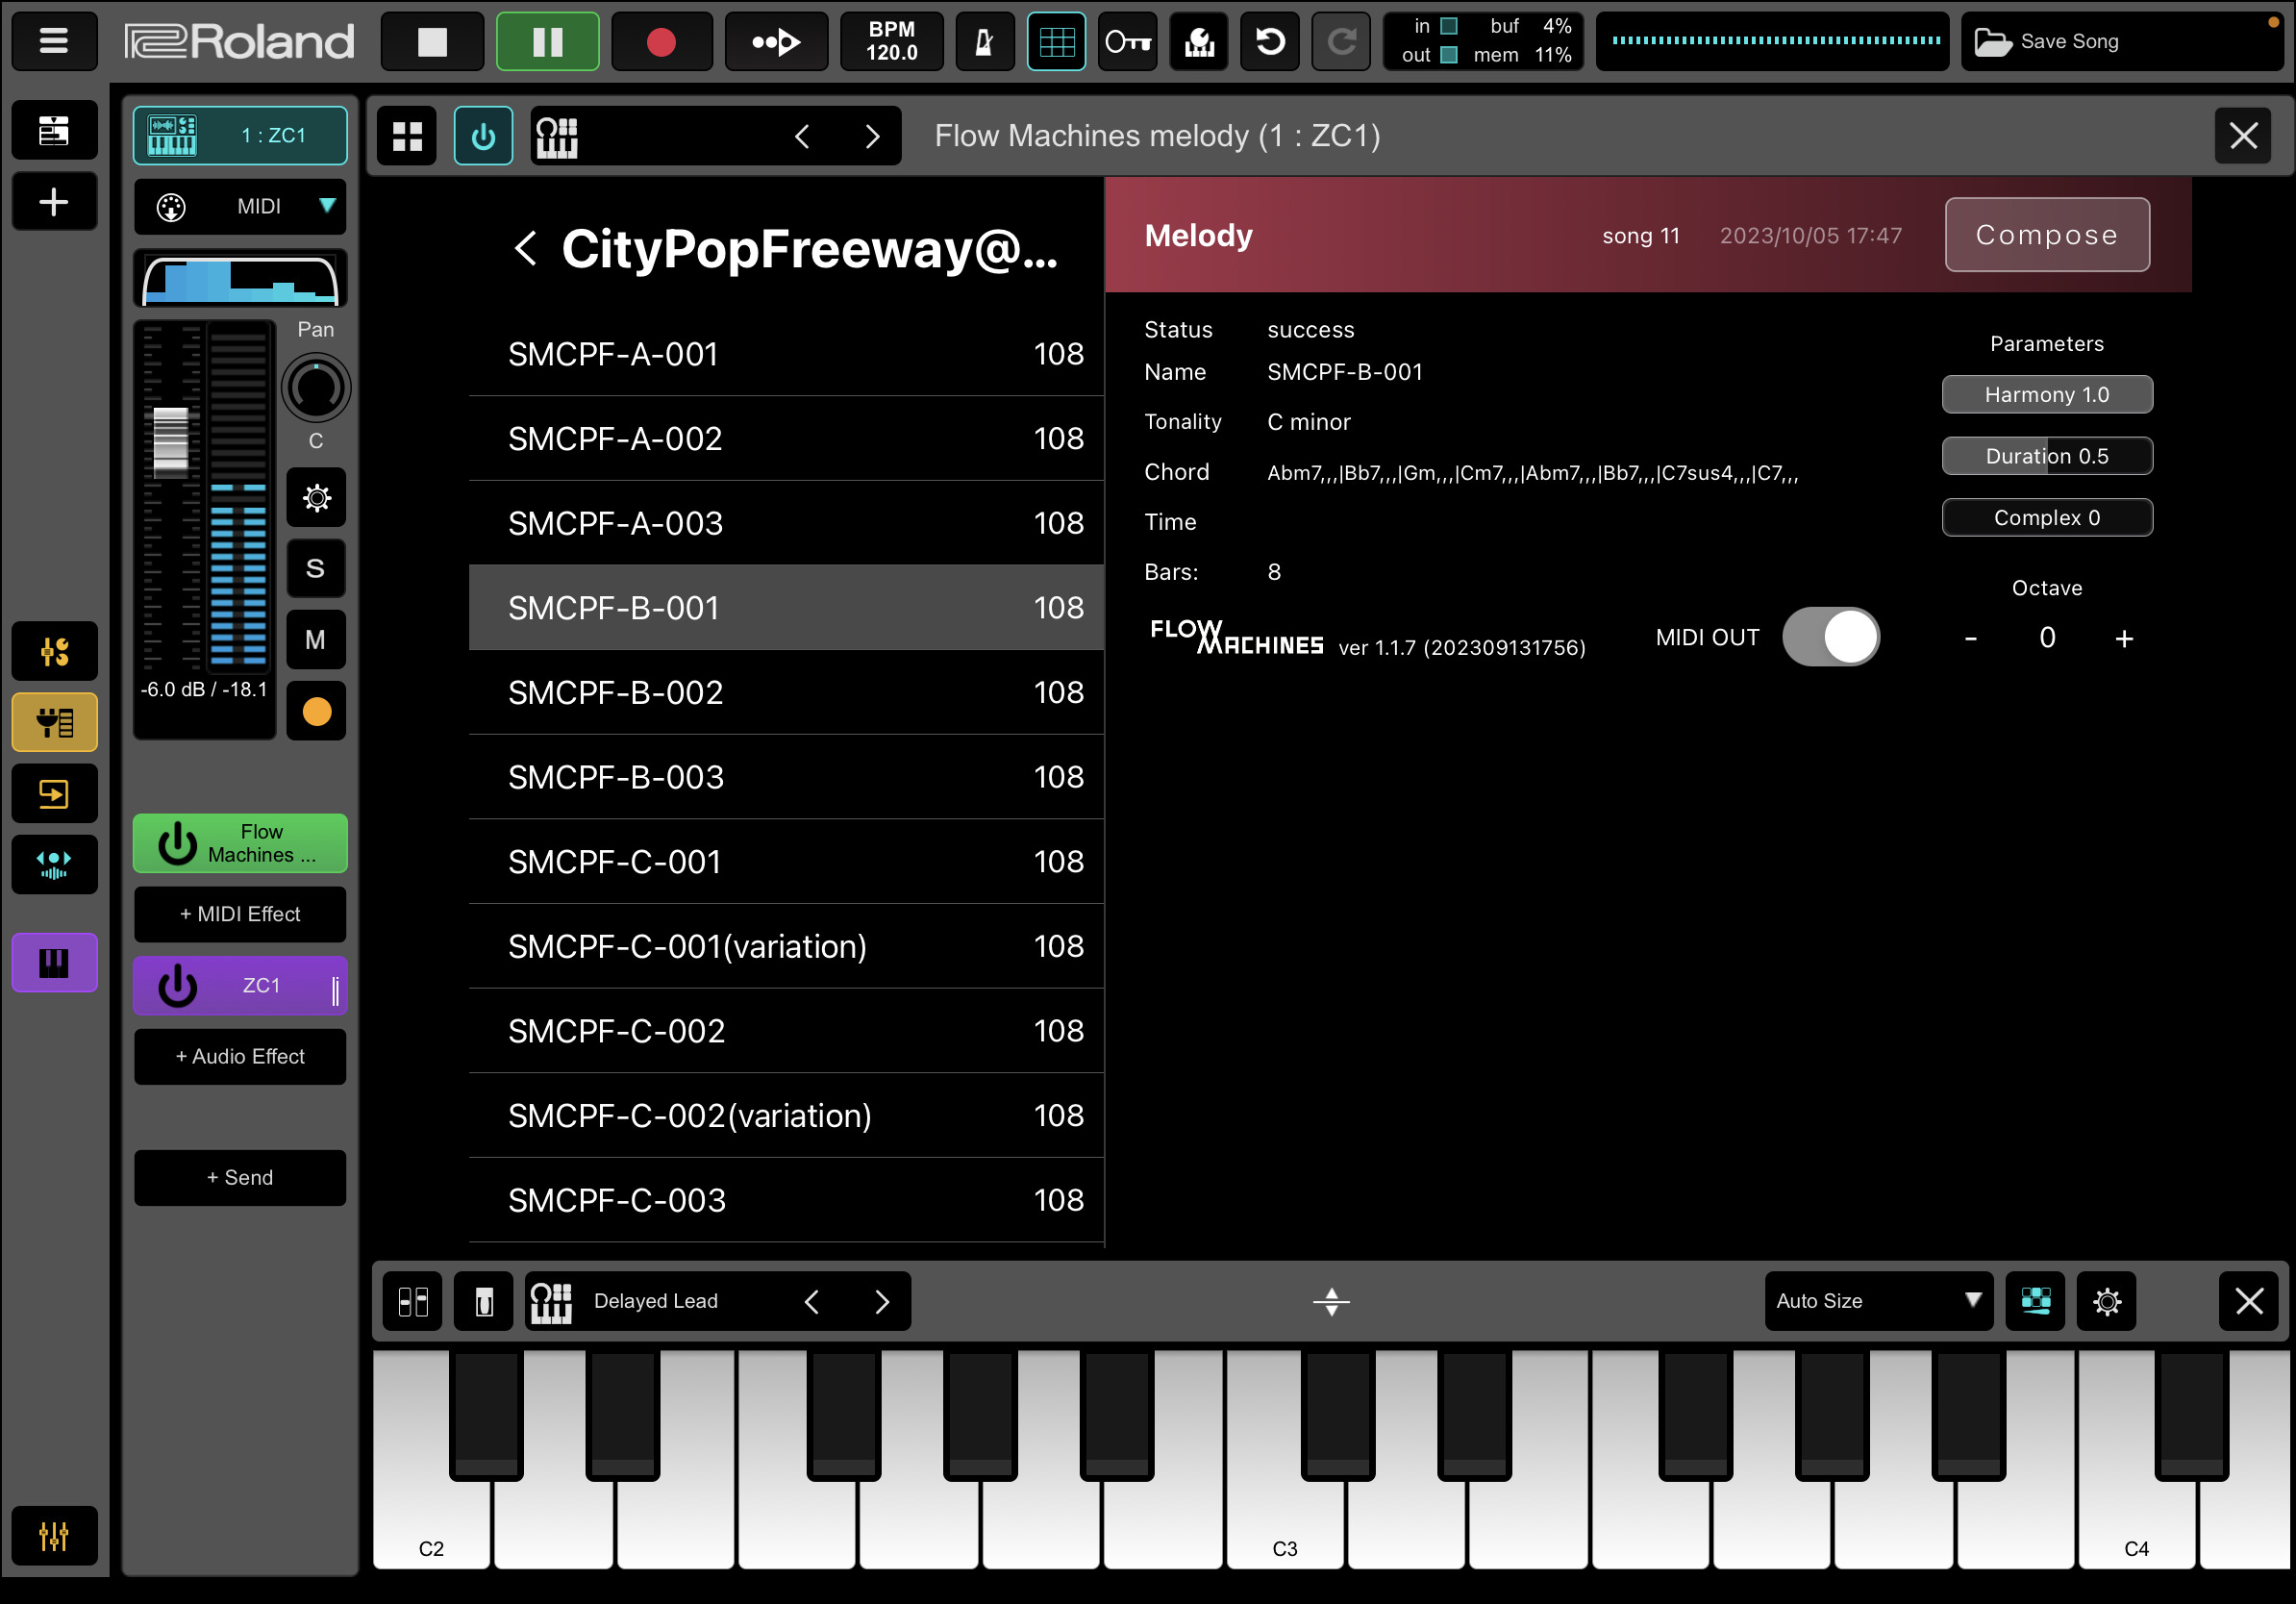Adjust the Pan knob
2296x1604 pixels.
[316, 388]
